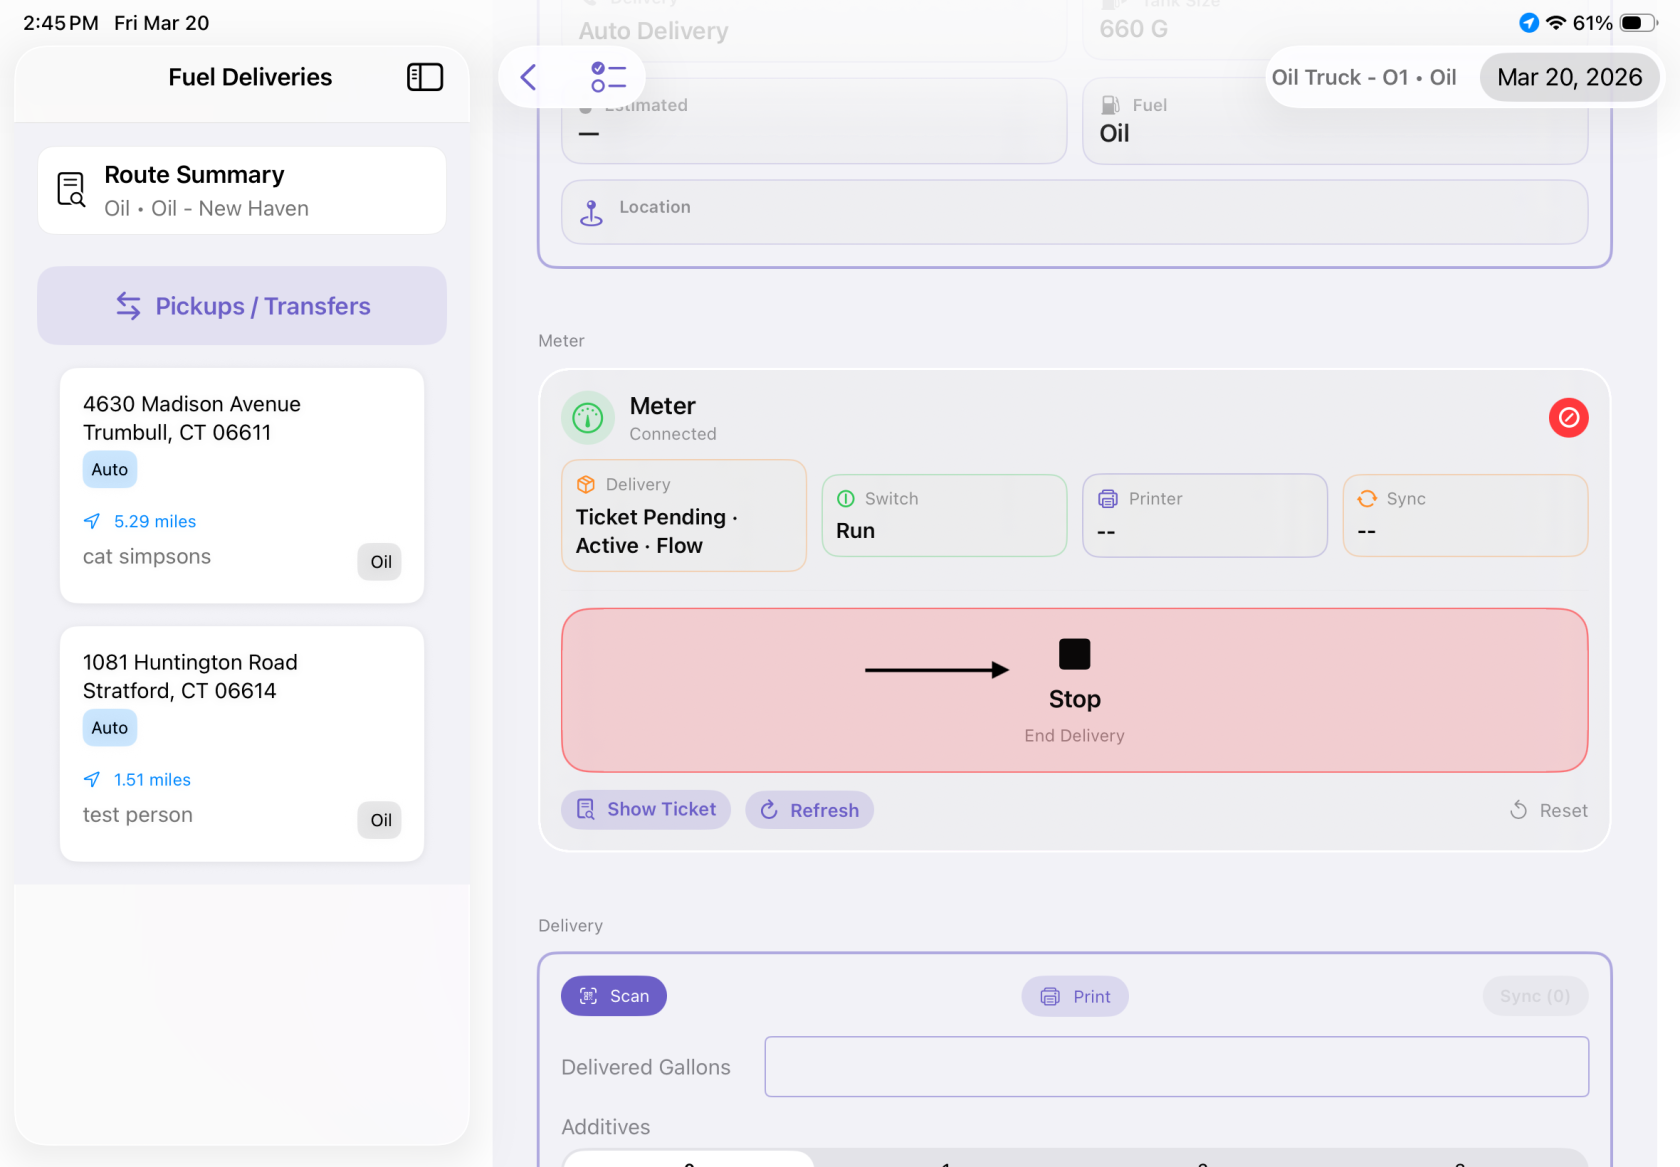Open the Oil Truck - O1 selector

click(x=1363, y=77)
